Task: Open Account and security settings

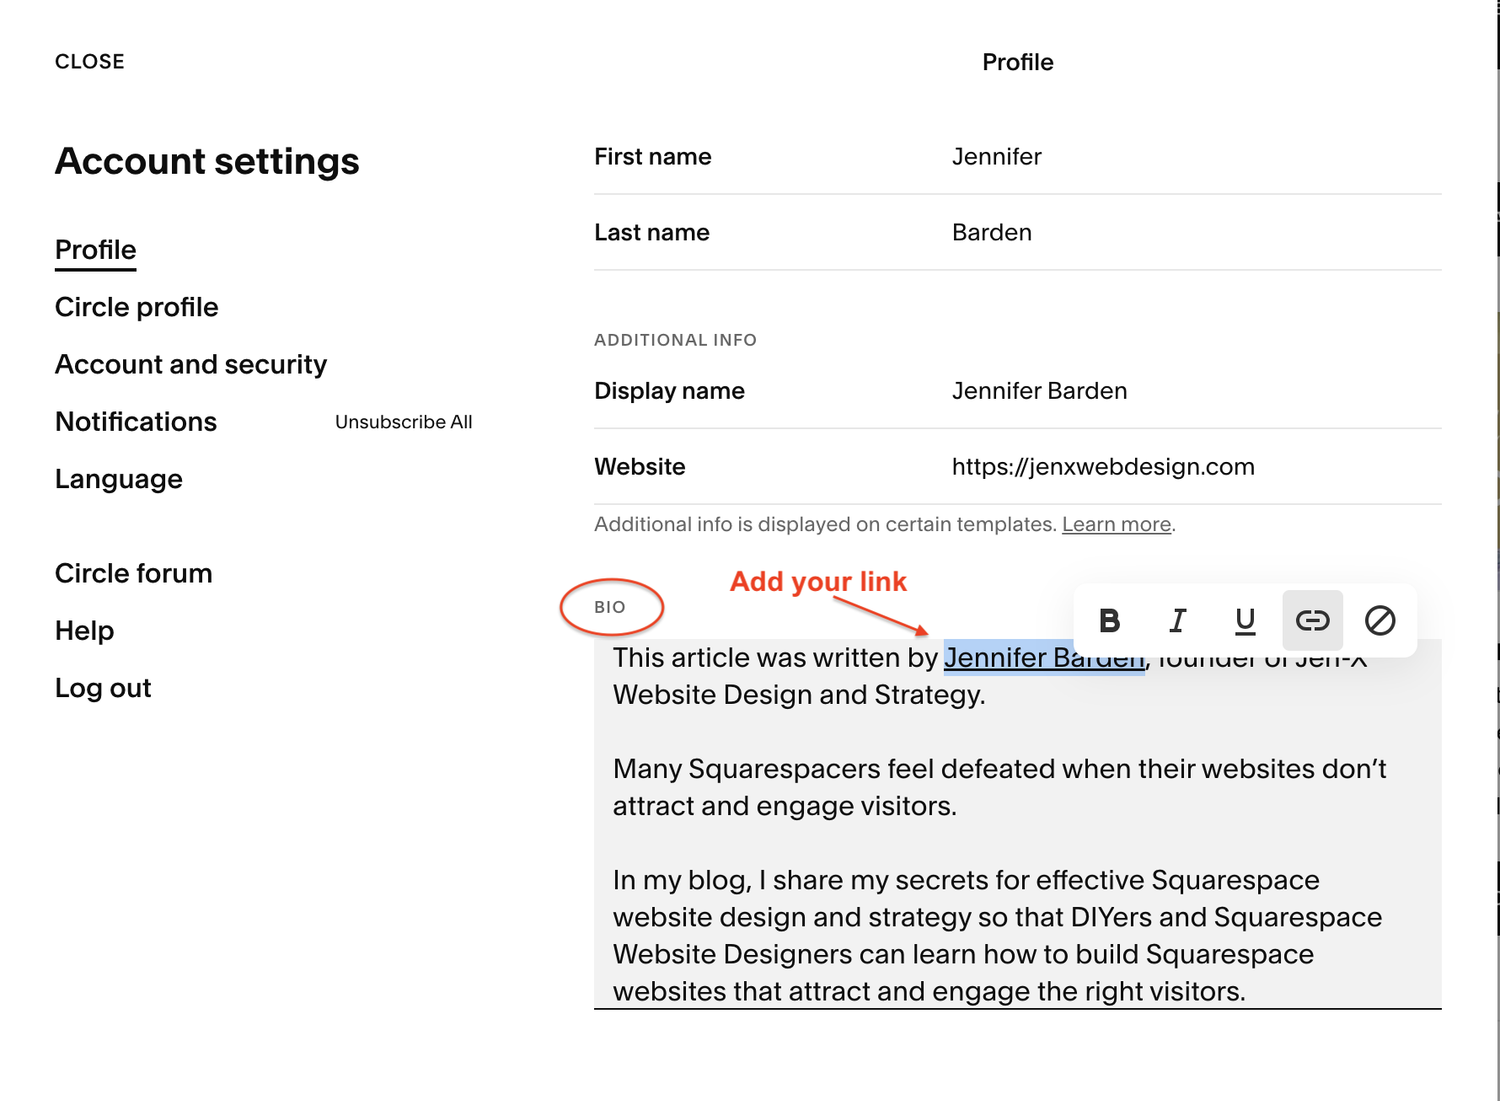Action: point(191,364)
